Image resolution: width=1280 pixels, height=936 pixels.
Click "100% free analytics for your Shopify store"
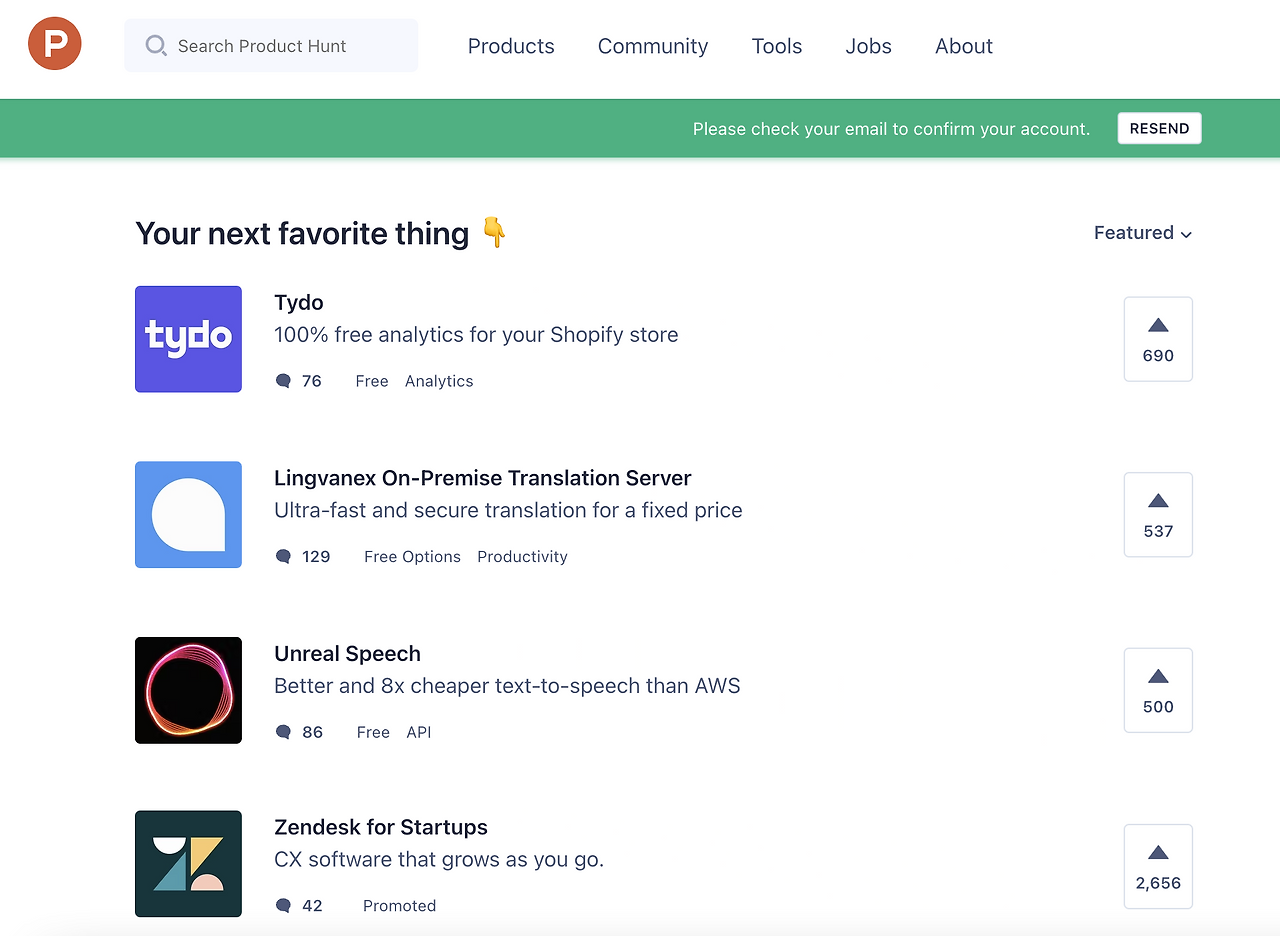click(476, 335)
